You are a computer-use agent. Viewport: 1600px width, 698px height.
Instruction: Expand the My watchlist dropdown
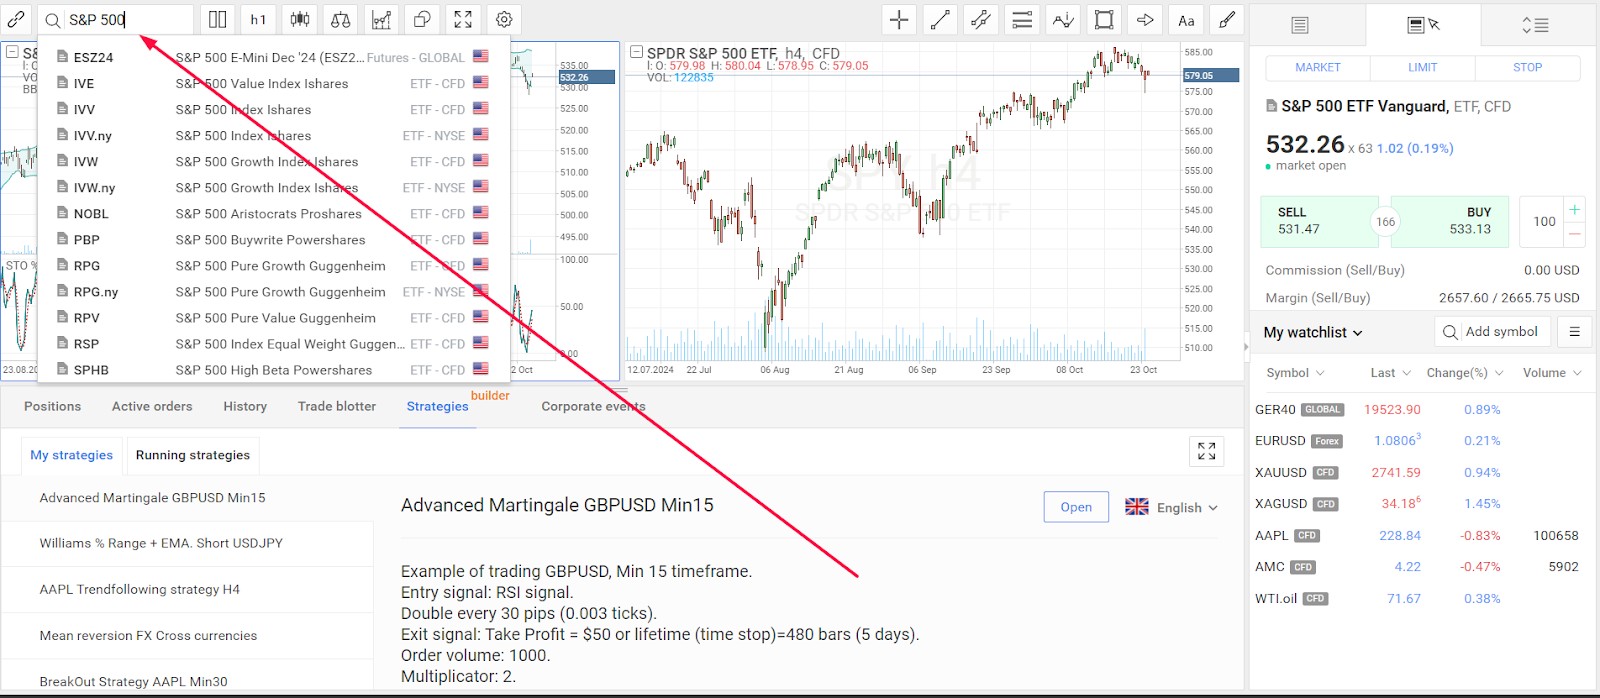point(1312,332)
